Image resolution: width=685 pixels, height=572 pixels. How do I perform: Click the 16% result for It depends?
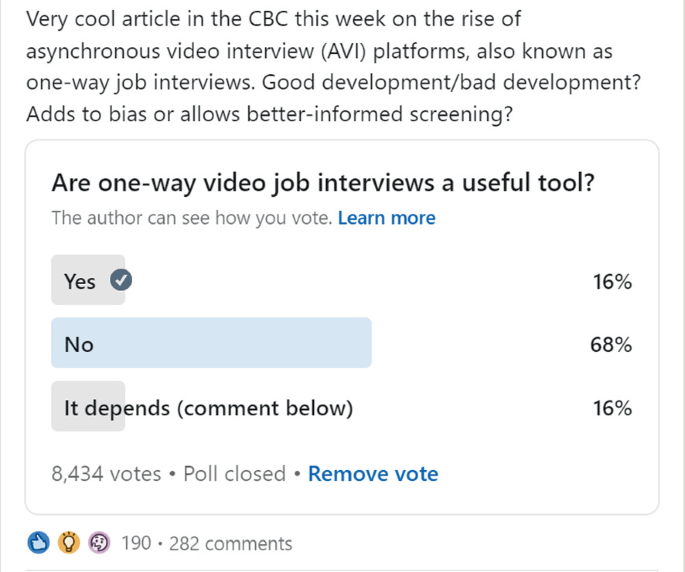click(612, 408)
